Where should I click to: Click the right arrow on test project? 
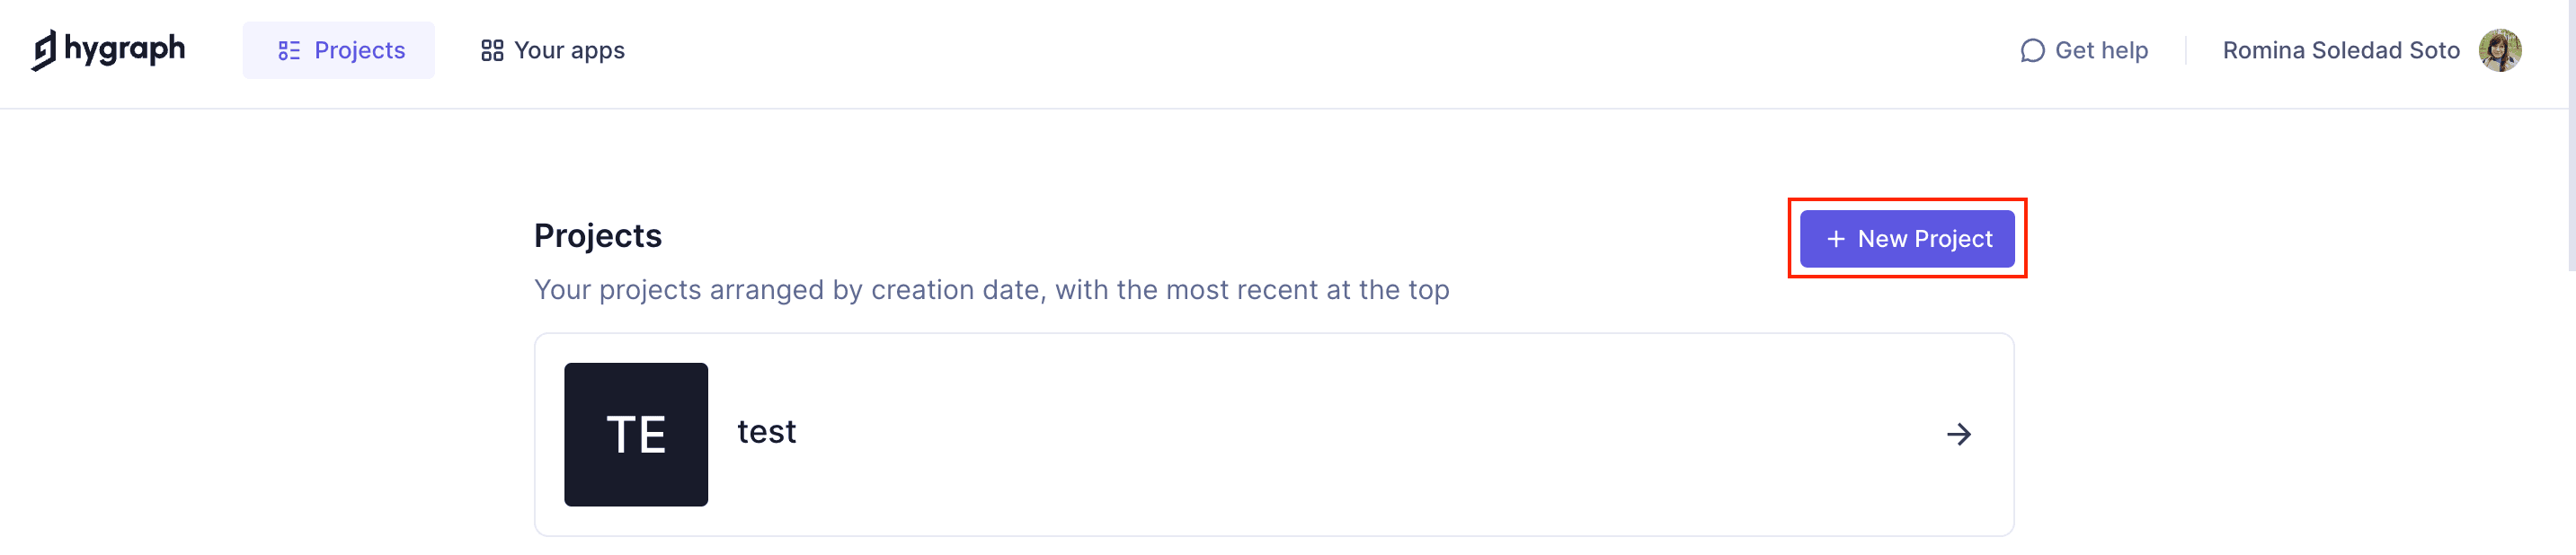(x=1959, y=435)
